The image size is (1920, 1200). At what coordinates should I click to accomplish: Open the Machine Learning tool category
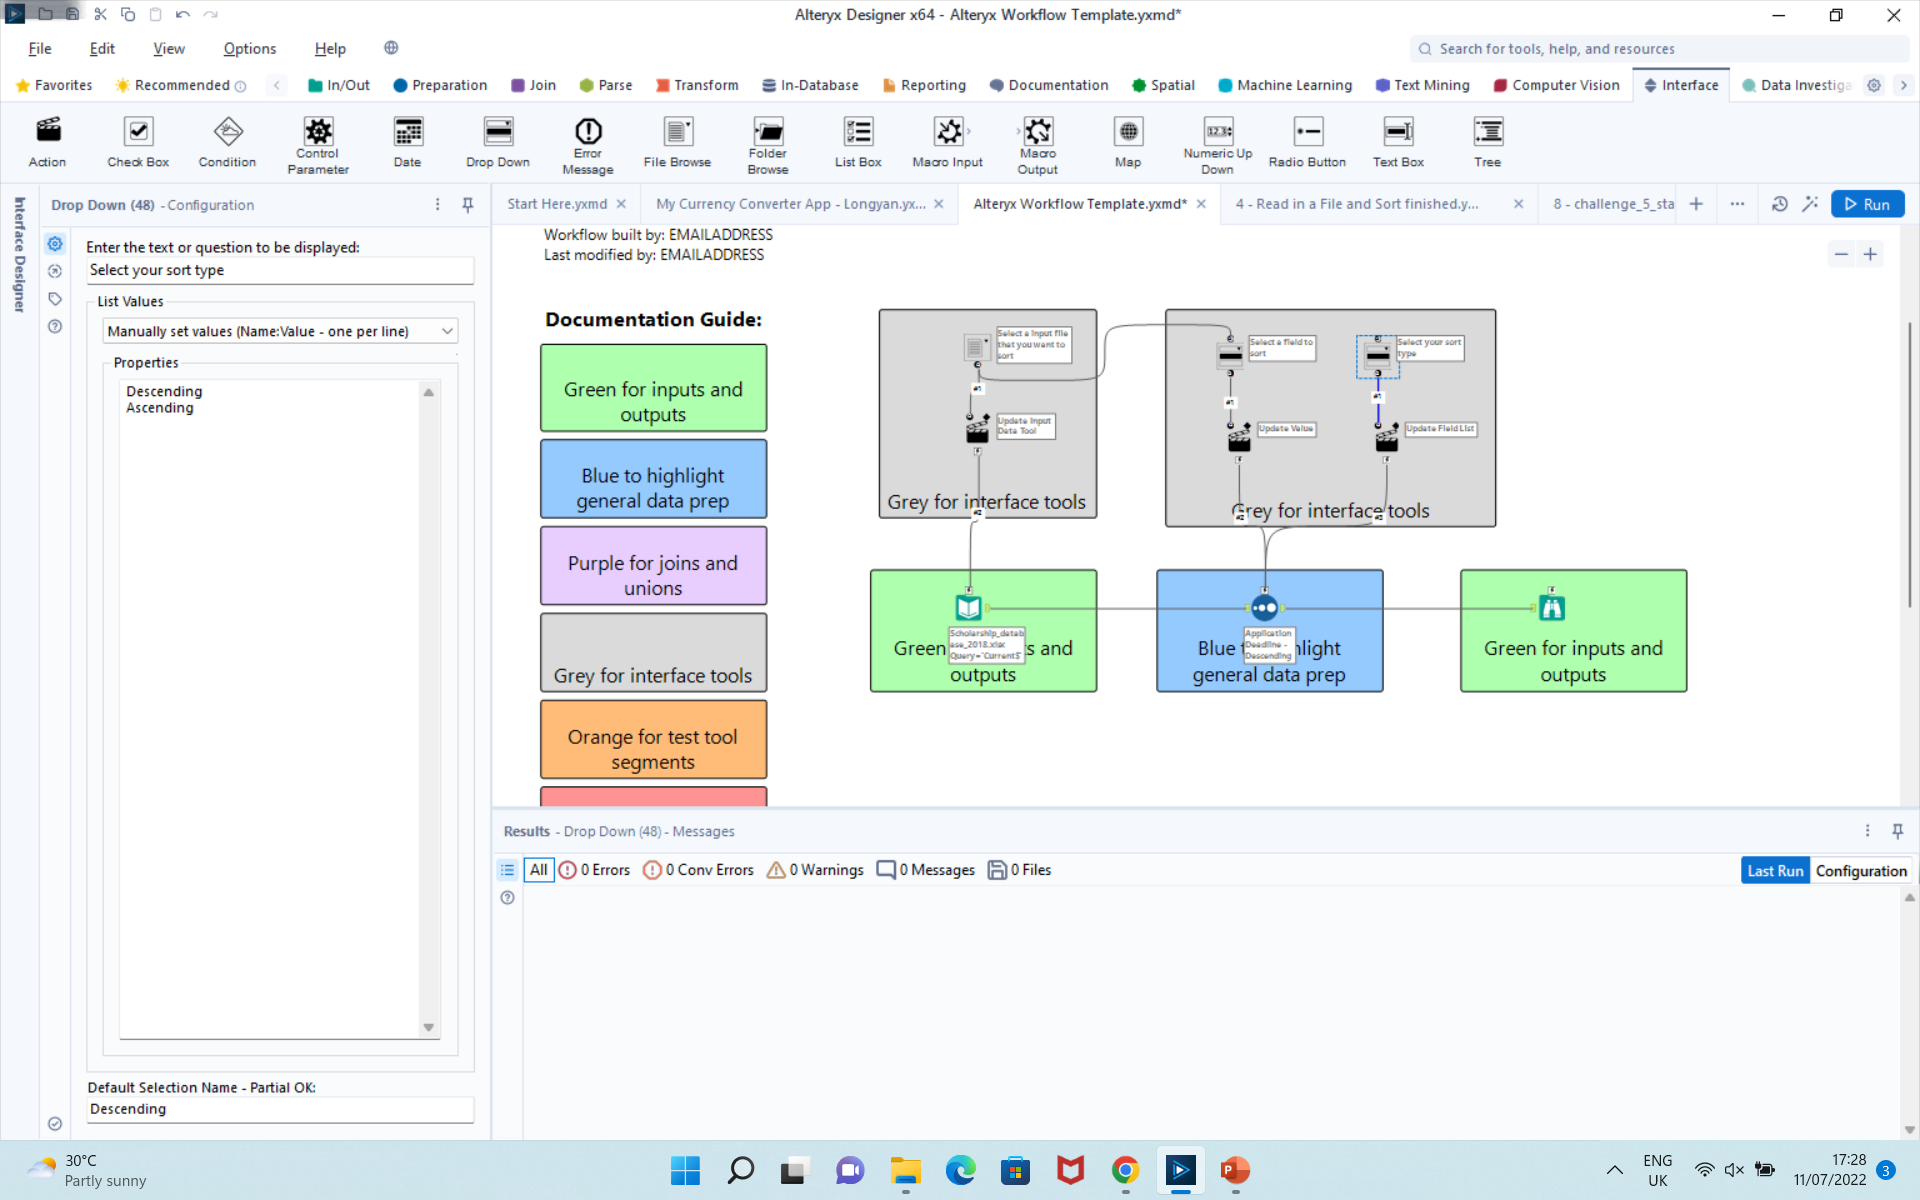pos(1285,85)
